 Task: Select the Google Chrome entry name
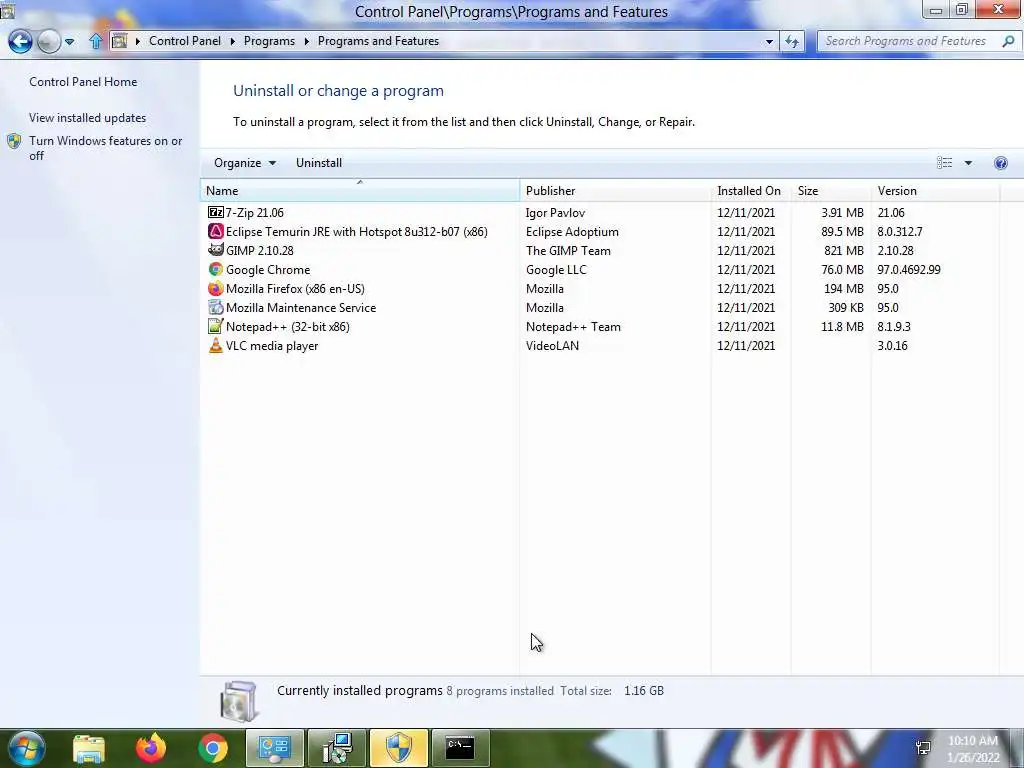coord(268,269)
